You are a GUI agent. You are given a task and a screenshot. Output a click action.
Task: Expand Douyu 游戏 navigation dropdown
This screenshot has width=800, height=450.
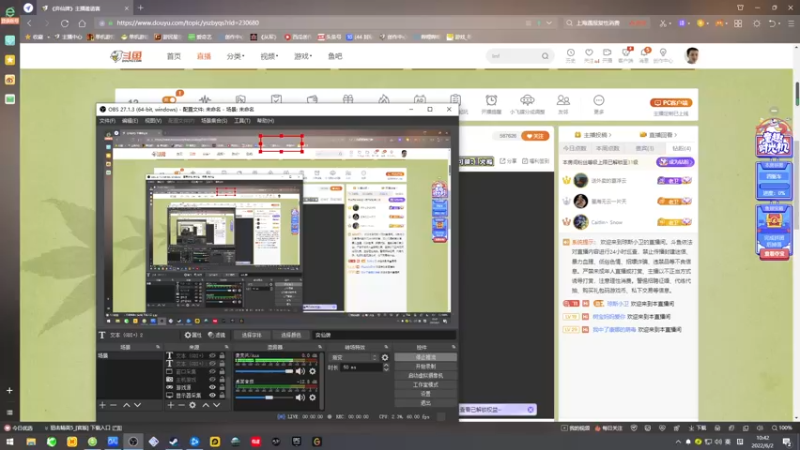click(x=303, y=56)
